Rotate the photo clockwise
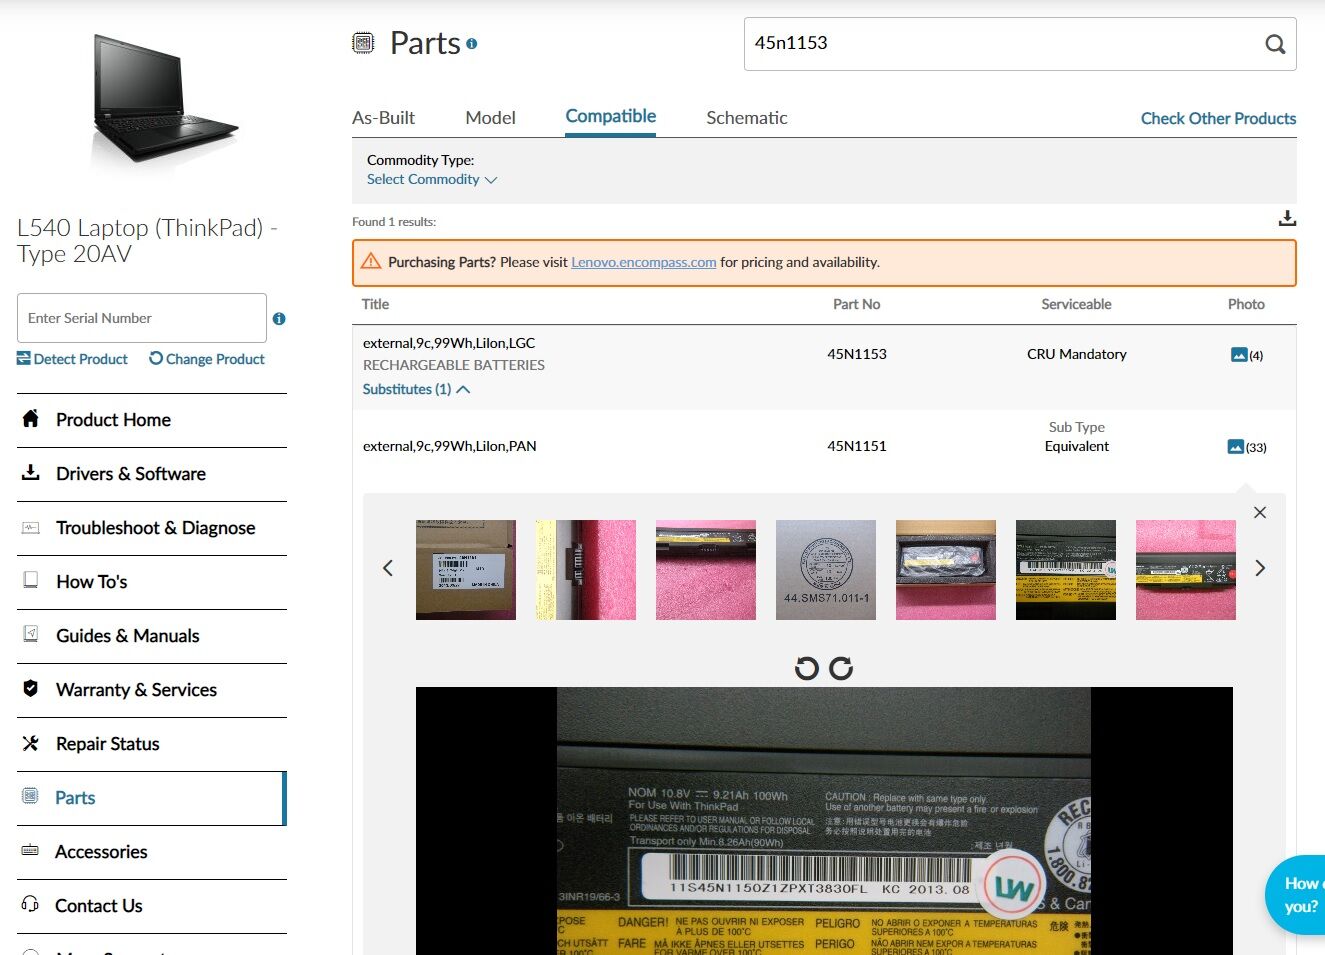Image resolution: width=1325 pixels, height=955 pixels. 841,668
